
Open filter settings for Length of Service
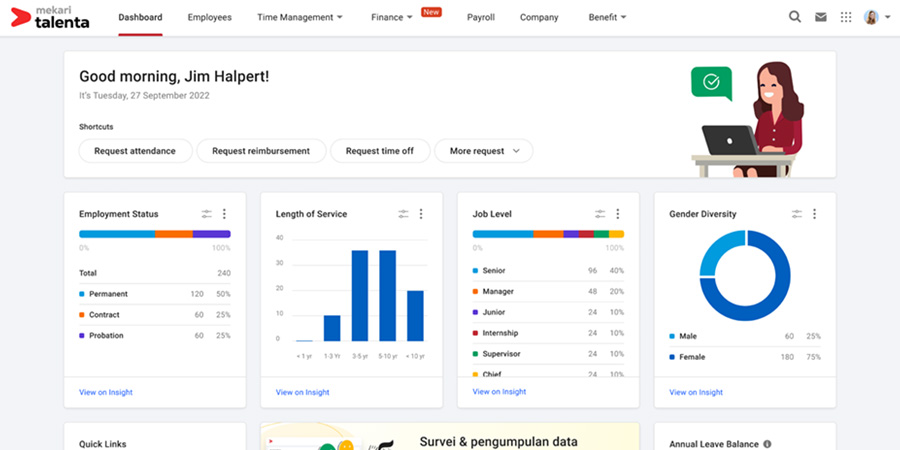404,214
